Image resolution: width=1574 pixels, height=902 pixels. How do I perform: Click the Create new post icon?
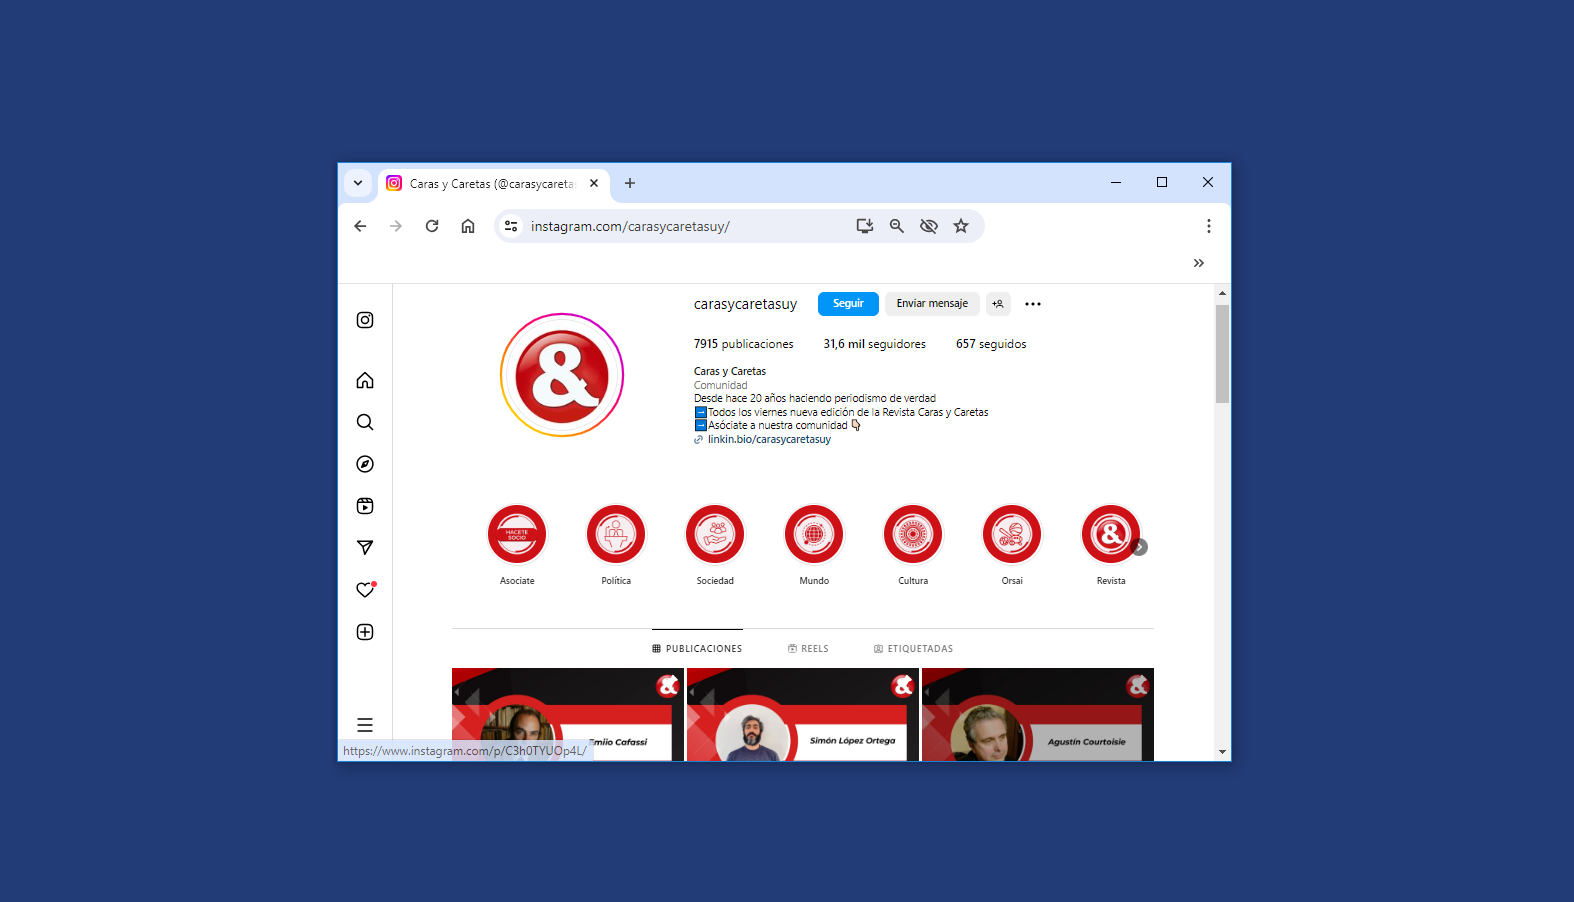365,632
